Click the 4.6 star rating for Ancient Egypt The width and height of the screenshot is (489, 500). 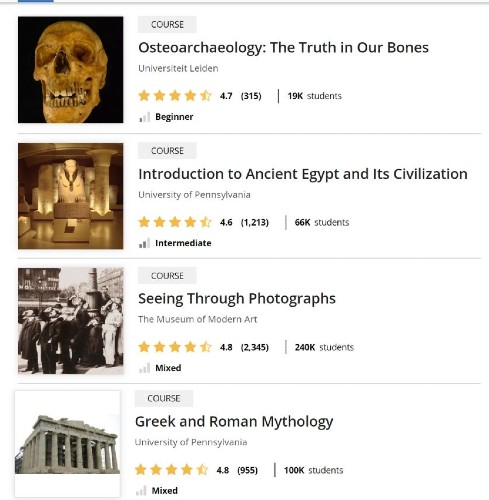click(175, 222)
